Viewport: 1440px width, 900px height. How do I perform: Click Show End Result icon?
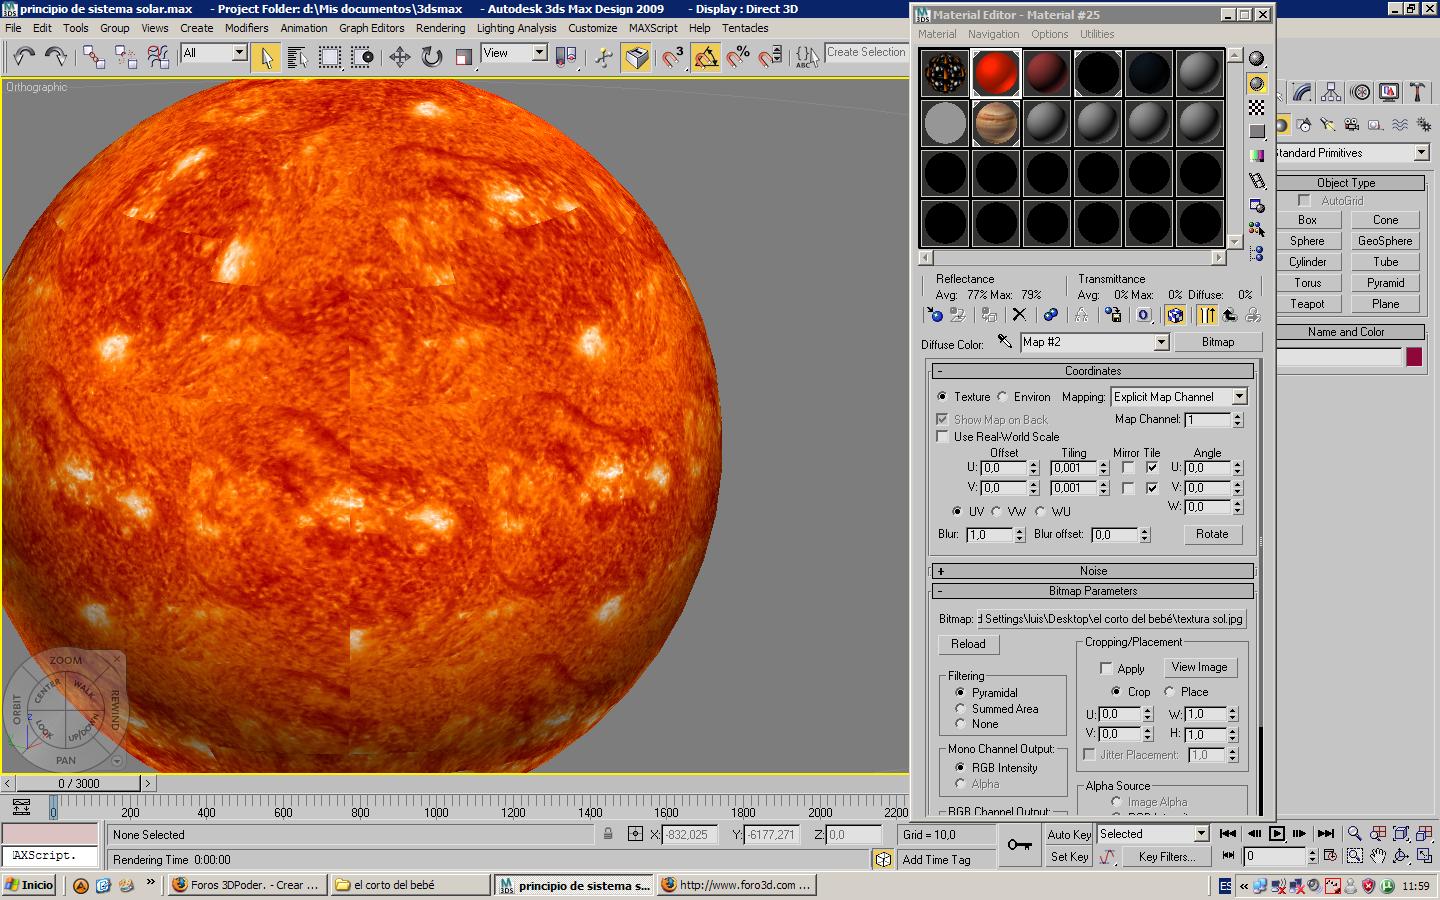(x=1208, y=315)
